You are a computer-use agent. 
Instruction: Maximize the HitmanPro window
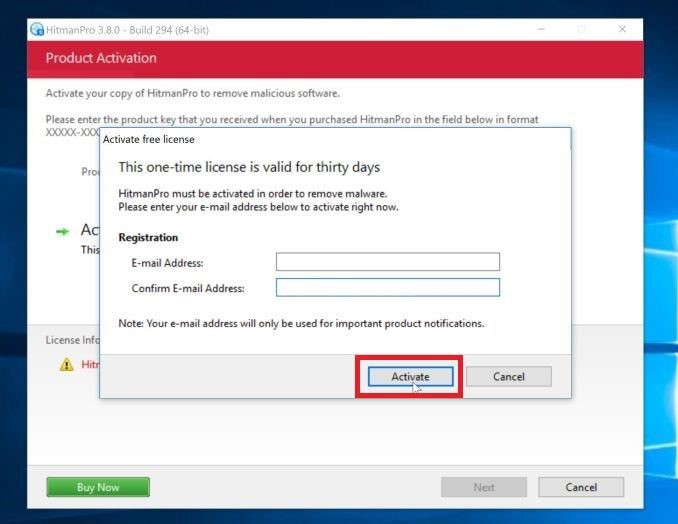(582, 30)
